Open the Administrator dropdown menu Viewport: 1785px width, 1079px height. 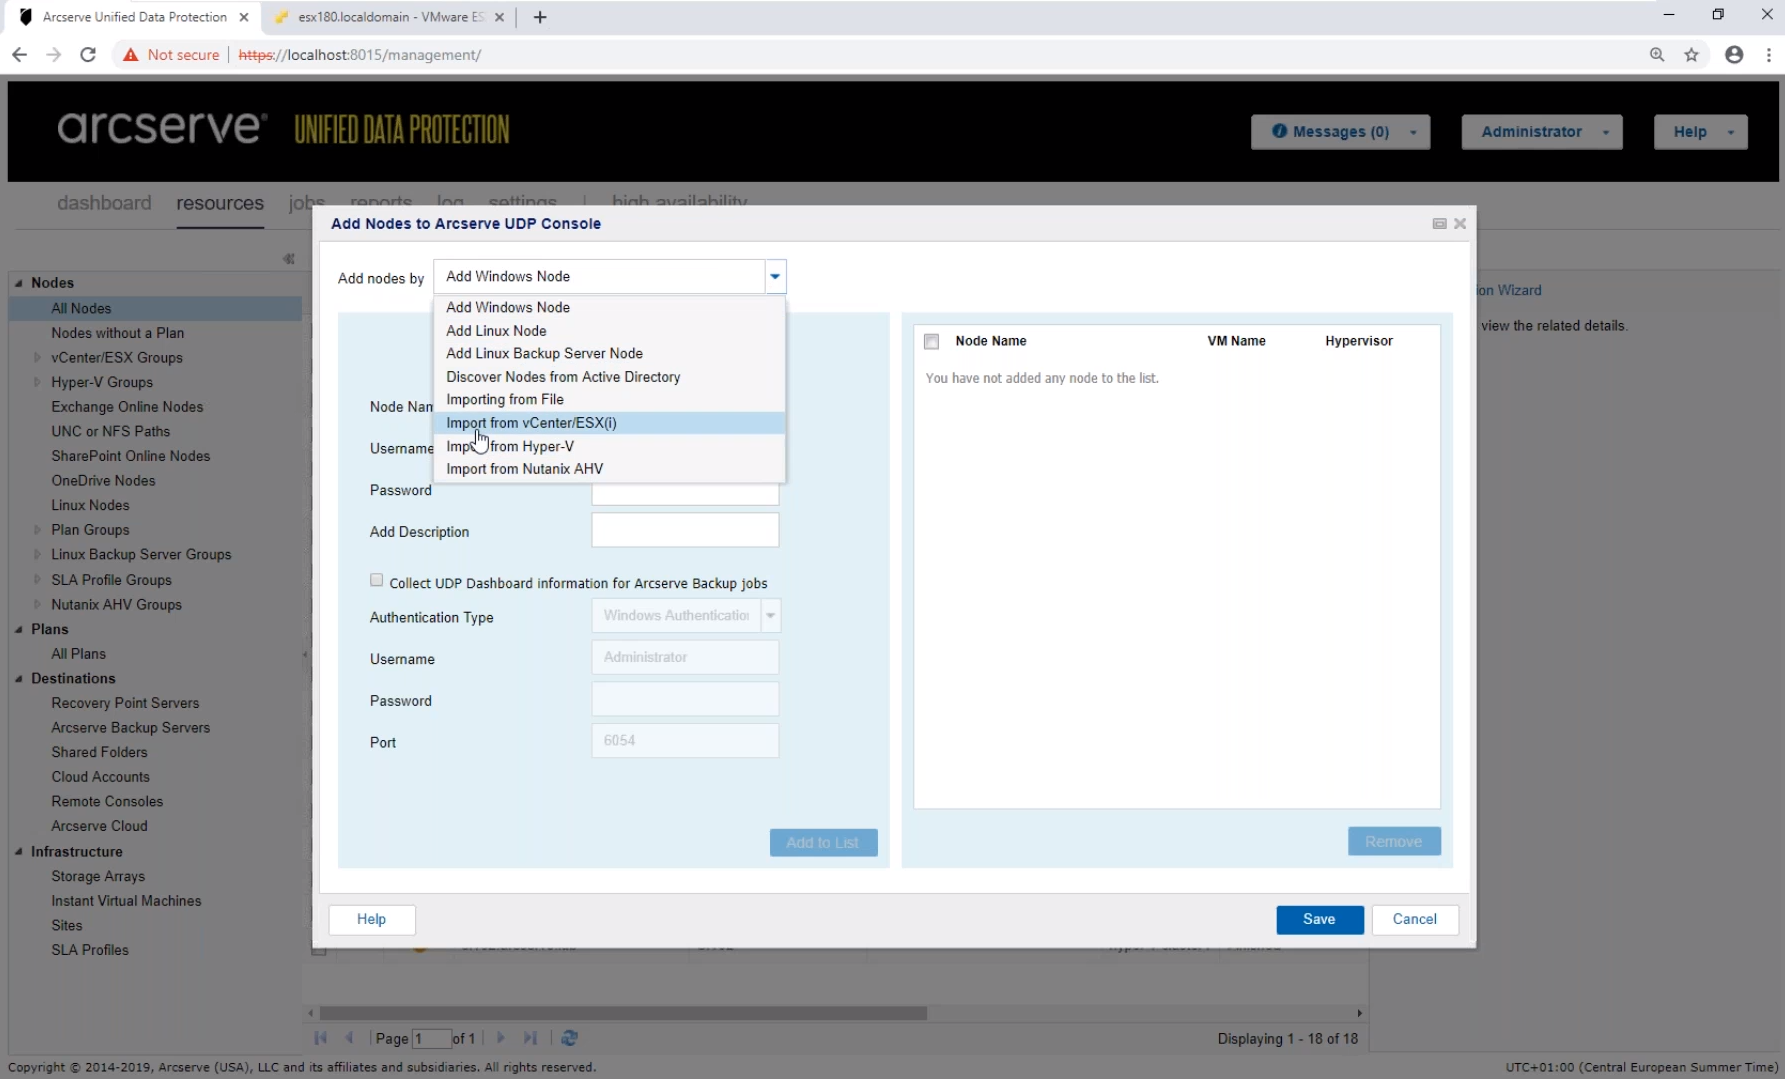pyautogui.click(x=1542, y=132)
